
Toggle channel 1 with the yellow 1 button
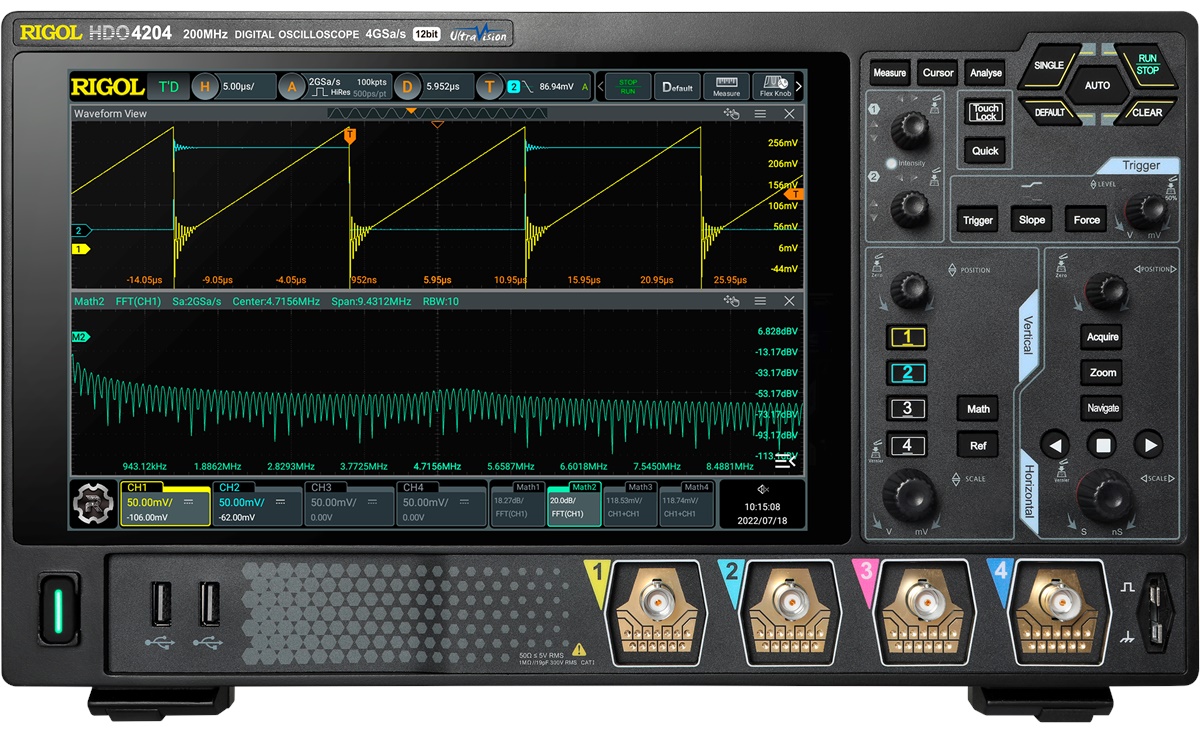(x=907, y=337)
